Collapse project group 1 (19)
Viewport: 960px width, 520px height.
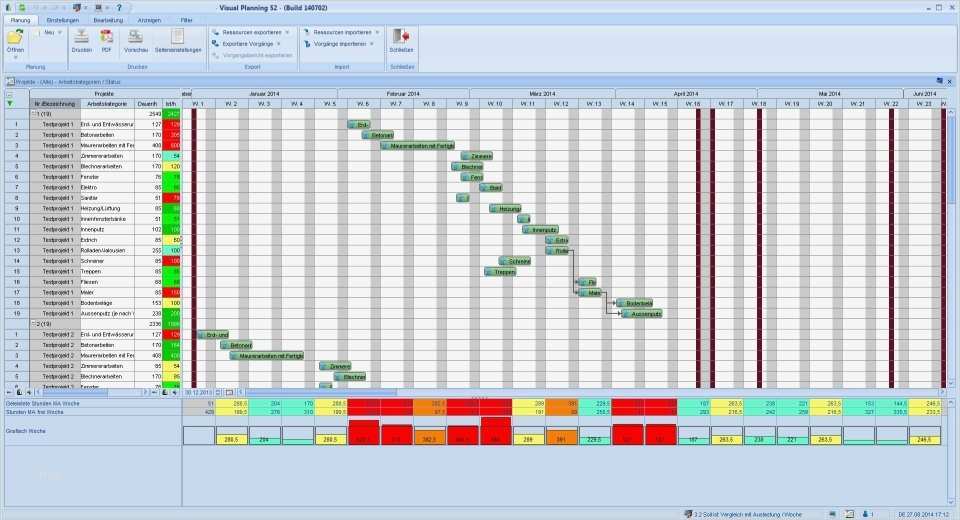click(x=34, y=114)
